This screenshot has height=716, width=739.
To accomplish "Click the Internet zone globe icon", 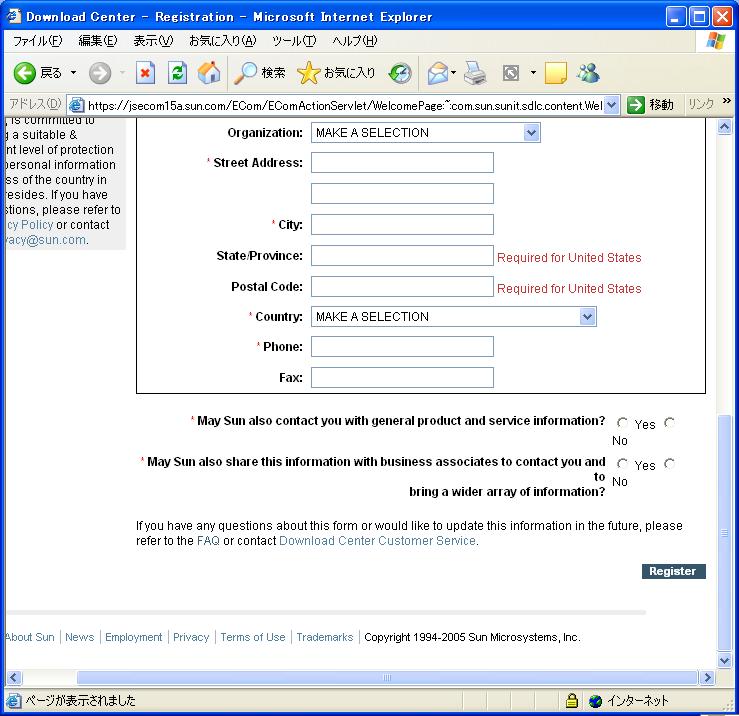I will click(x=595, y=701).
